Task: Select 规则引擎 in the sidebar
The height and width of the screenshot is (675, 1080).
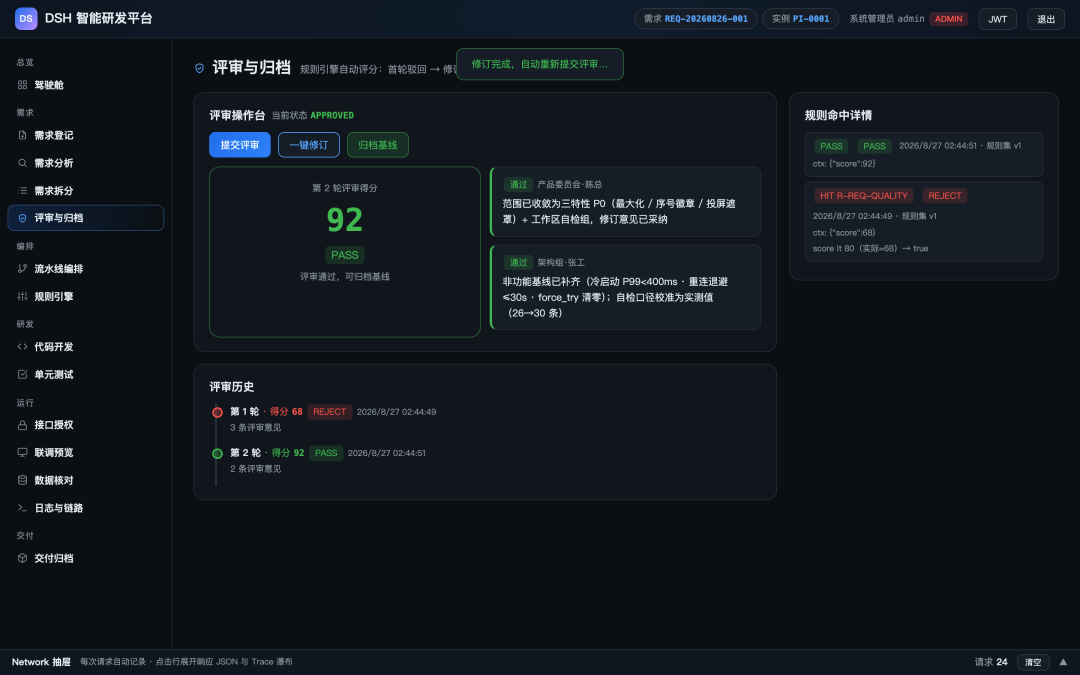Action: point(85,296)
